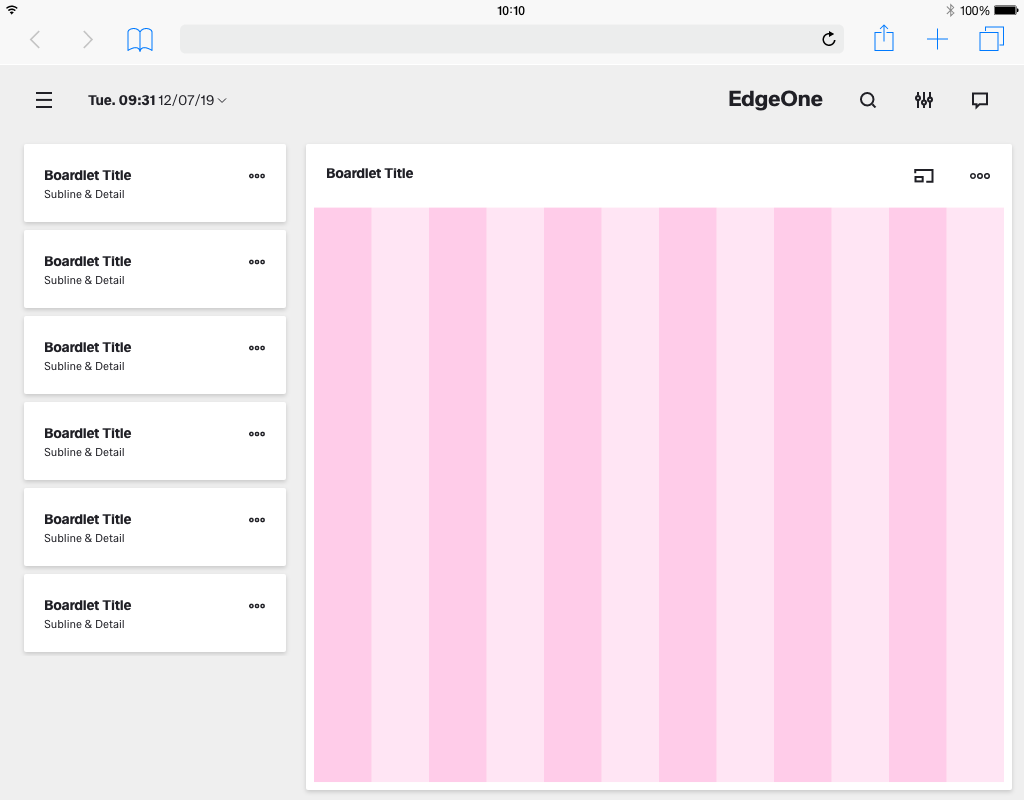Open the chat comments icon
1024x800 pixels.
(x=980, y=100)
